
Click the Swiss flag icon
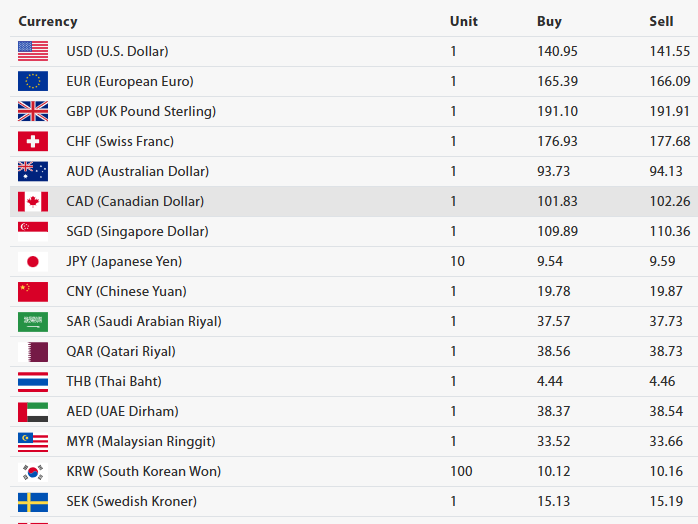tap(32, 141)
